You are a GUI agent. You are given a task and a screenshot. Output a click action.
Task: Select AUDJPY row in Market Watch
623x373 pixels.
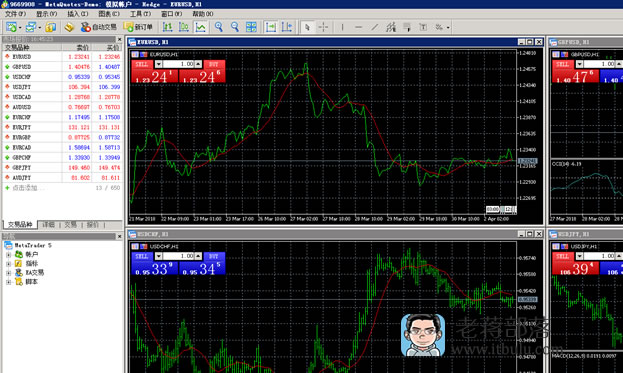click(x=62, y=178)
